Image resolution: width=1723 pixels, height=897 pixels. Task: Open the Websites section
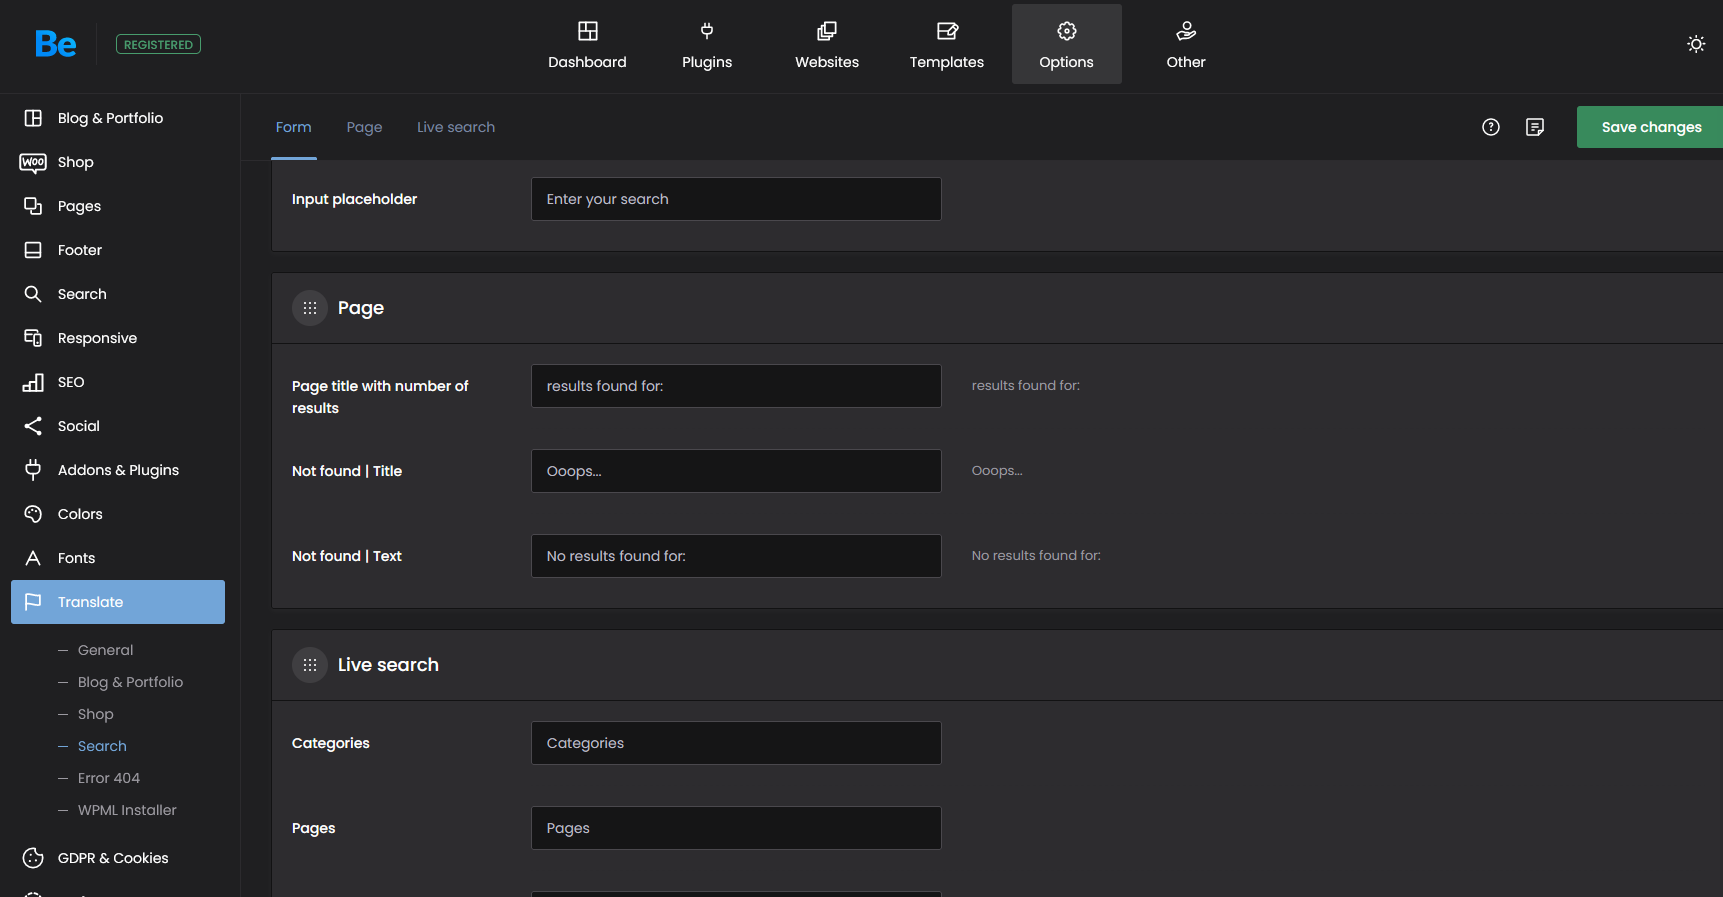click(827, 44)
